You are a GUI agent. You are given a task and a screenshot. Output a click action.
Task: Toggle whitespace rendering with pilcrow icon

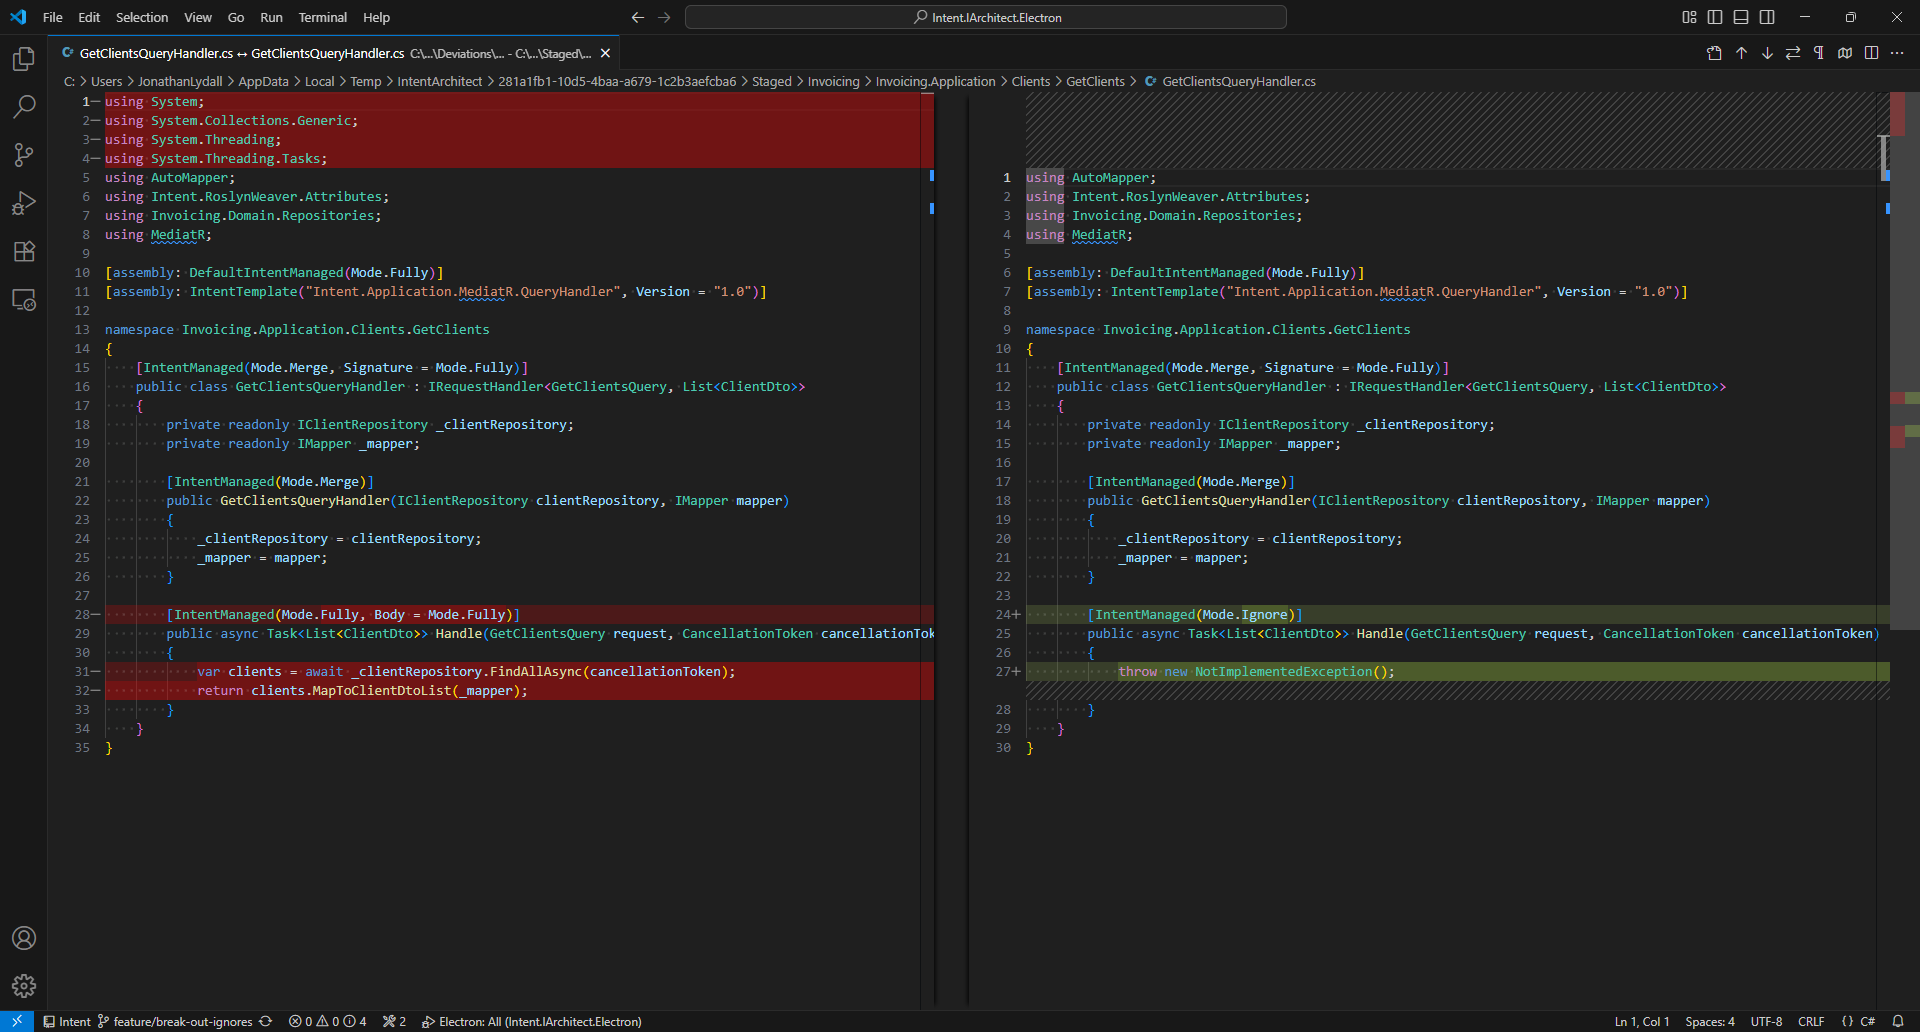click(1819, 53)
